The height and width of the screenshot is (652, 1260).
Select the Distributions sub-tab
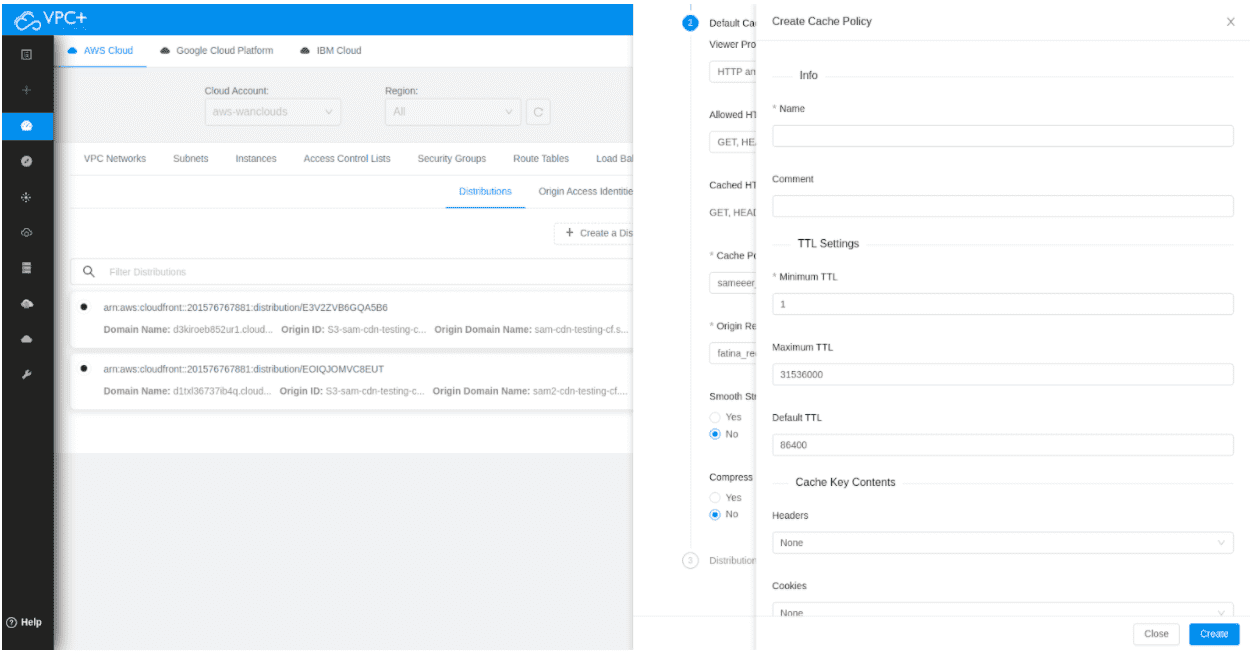tap(485, 191)
